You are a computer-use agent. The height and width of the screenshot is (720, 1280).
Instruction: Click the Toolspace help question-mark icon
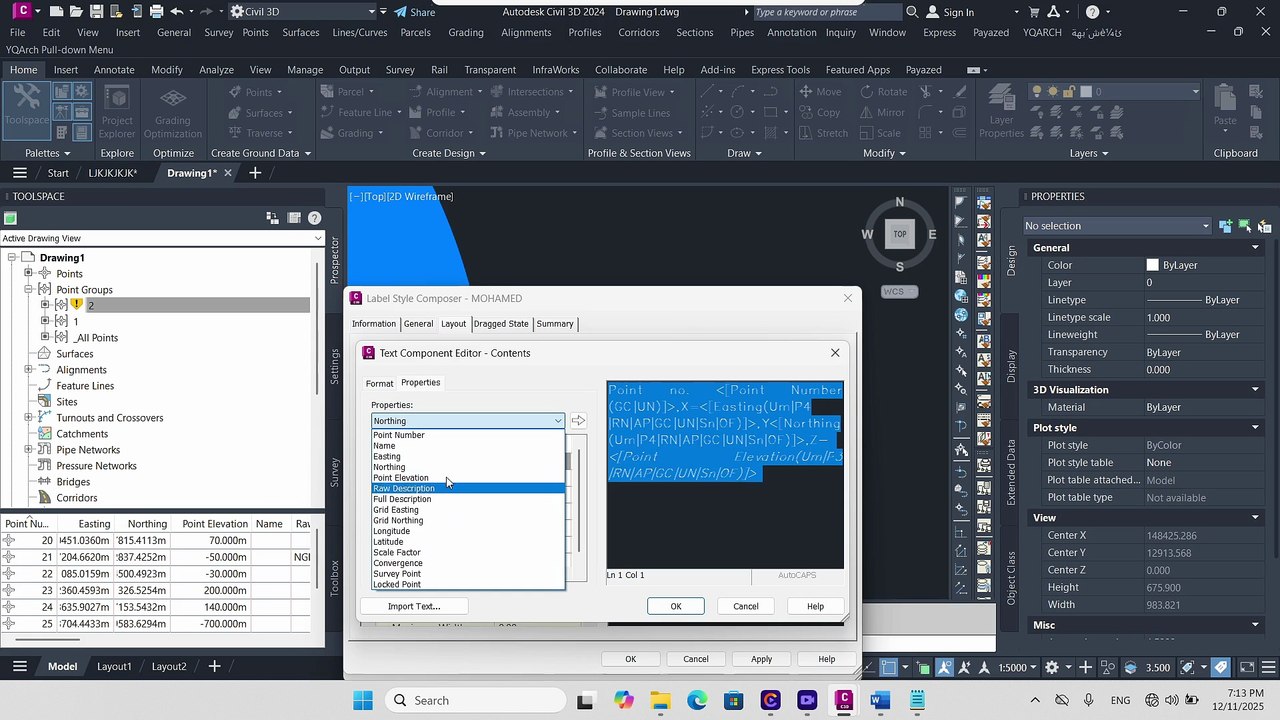[314, 218]
